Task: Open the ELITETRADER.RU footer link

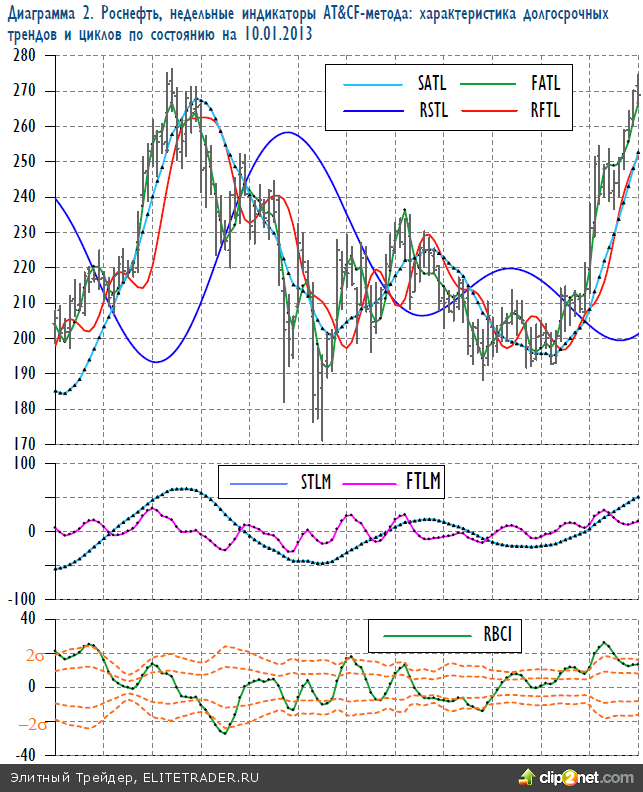Action: click(201, 777)
